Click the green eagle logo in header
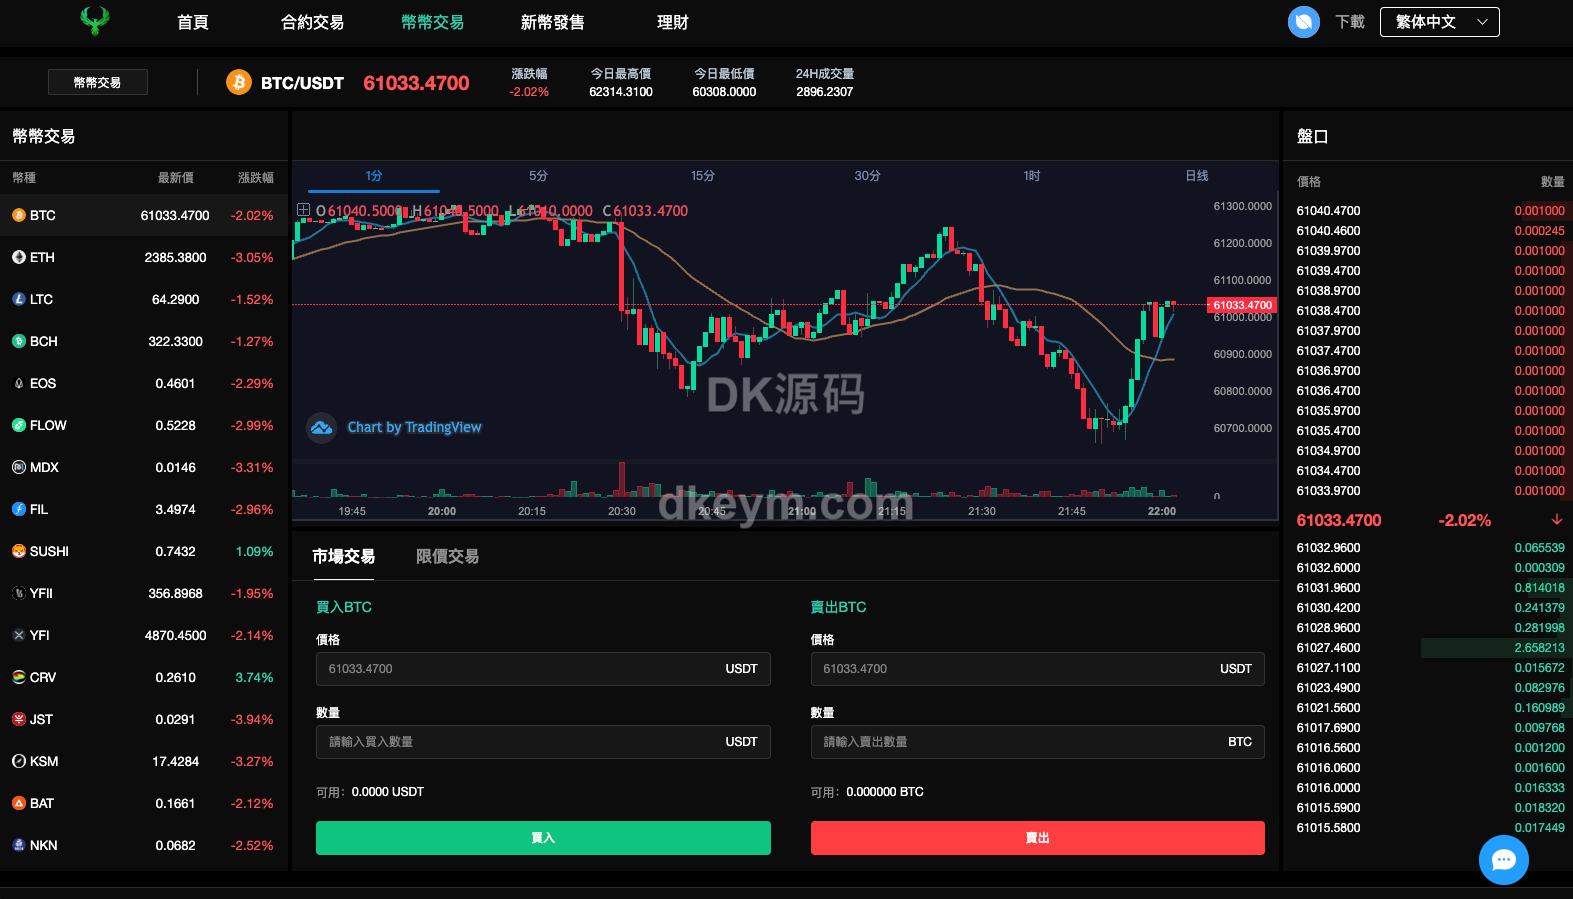The image size is (1573, 899). [95, 21]
